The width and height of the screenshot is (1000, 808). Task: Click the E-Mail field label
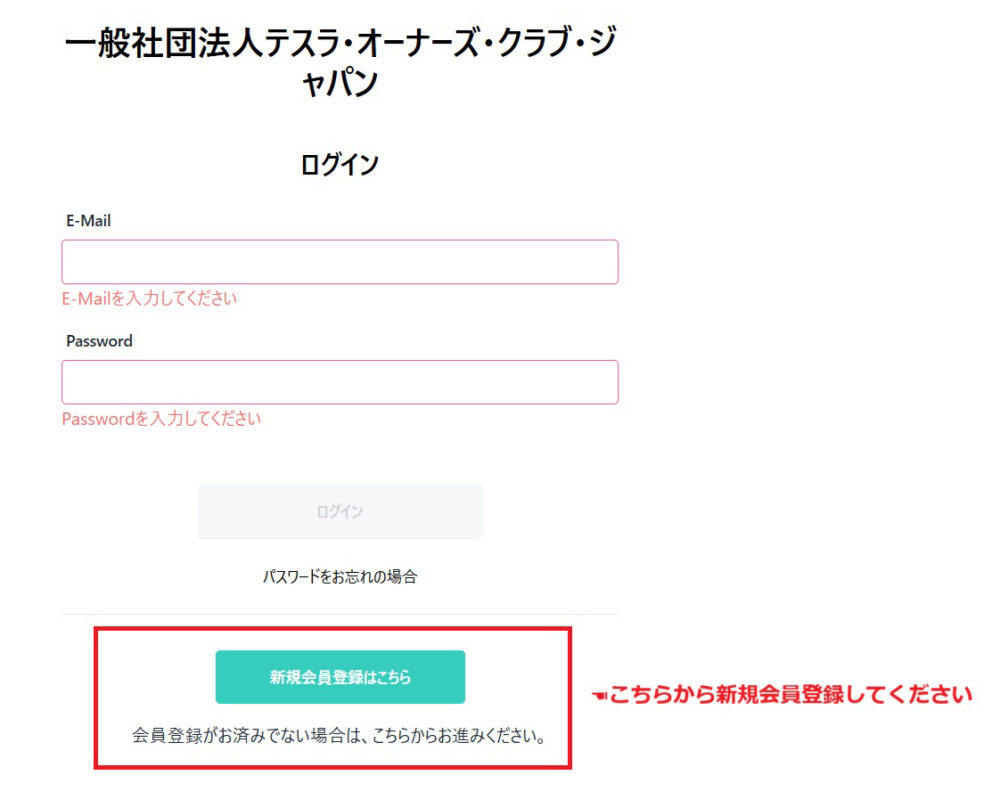coord(88,221)
